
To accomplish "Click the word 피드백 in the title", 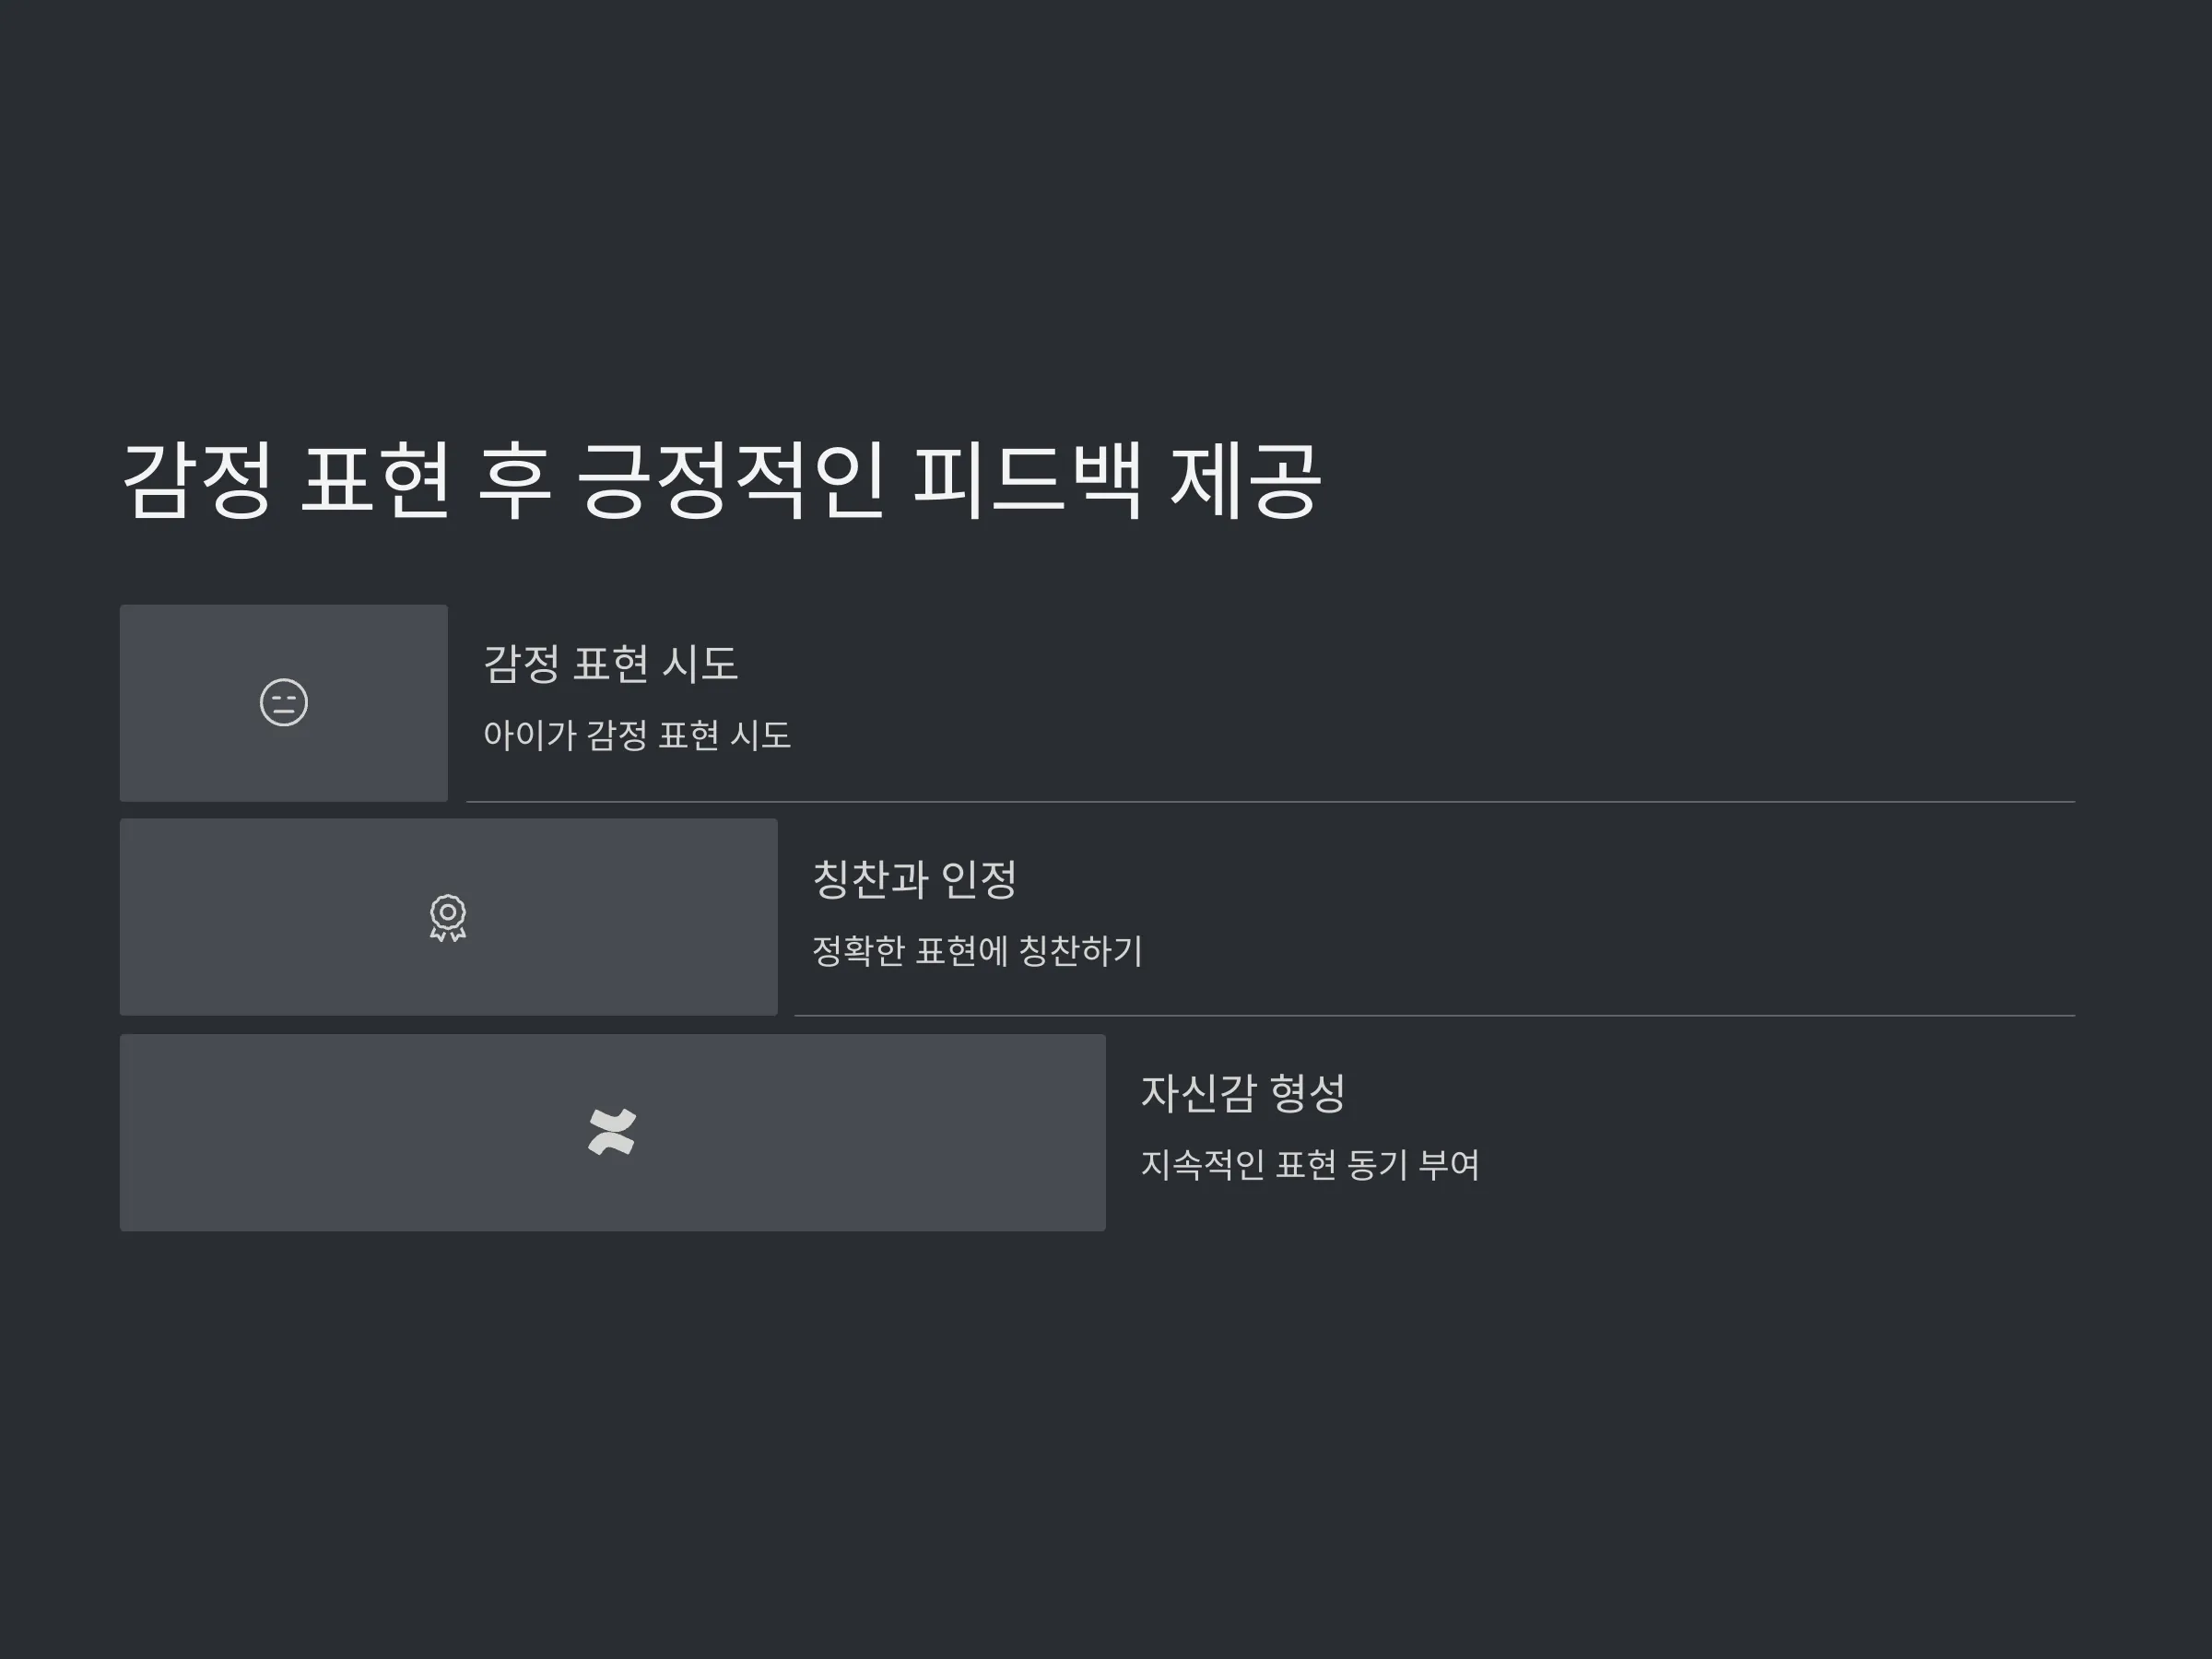I will click(x=1028, y=481).
